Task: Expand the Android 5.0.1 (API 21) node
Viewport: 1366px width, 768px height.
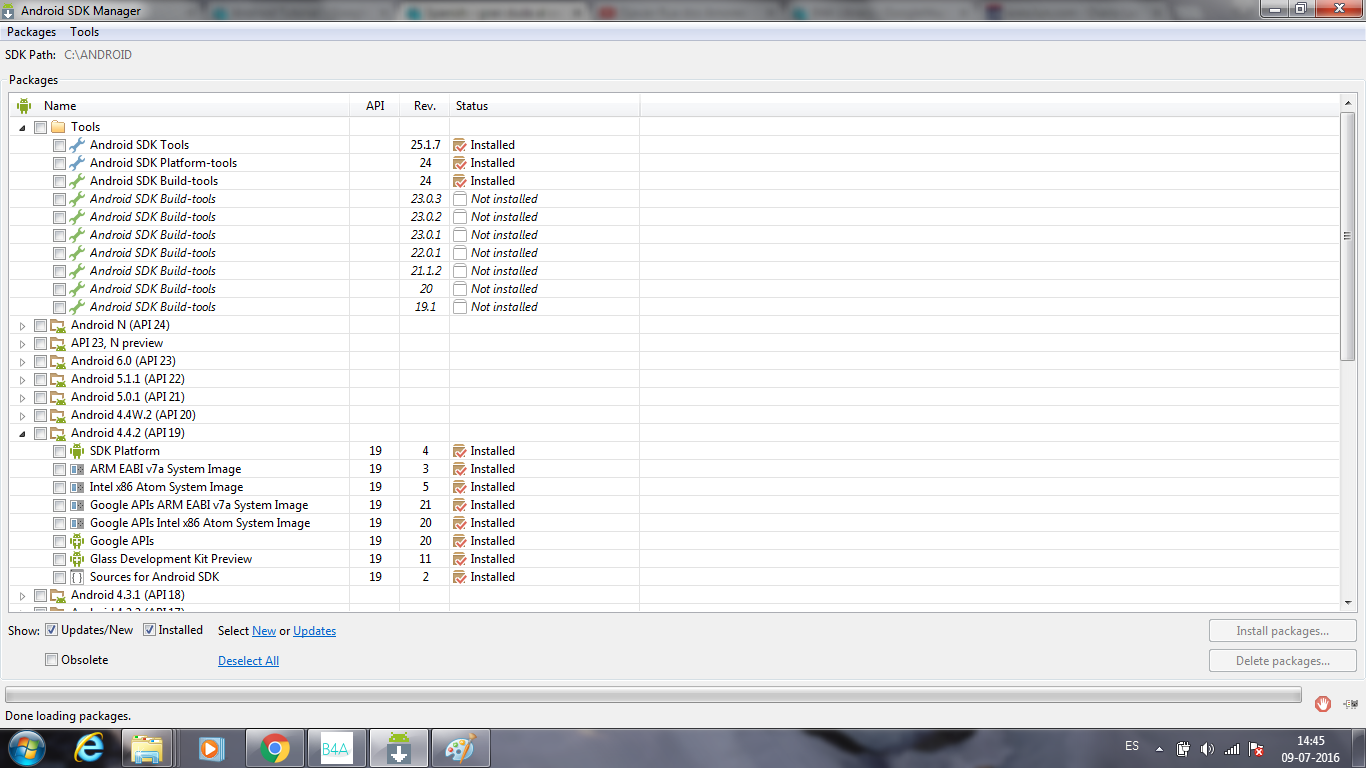Action: click(x=23, y=397)
